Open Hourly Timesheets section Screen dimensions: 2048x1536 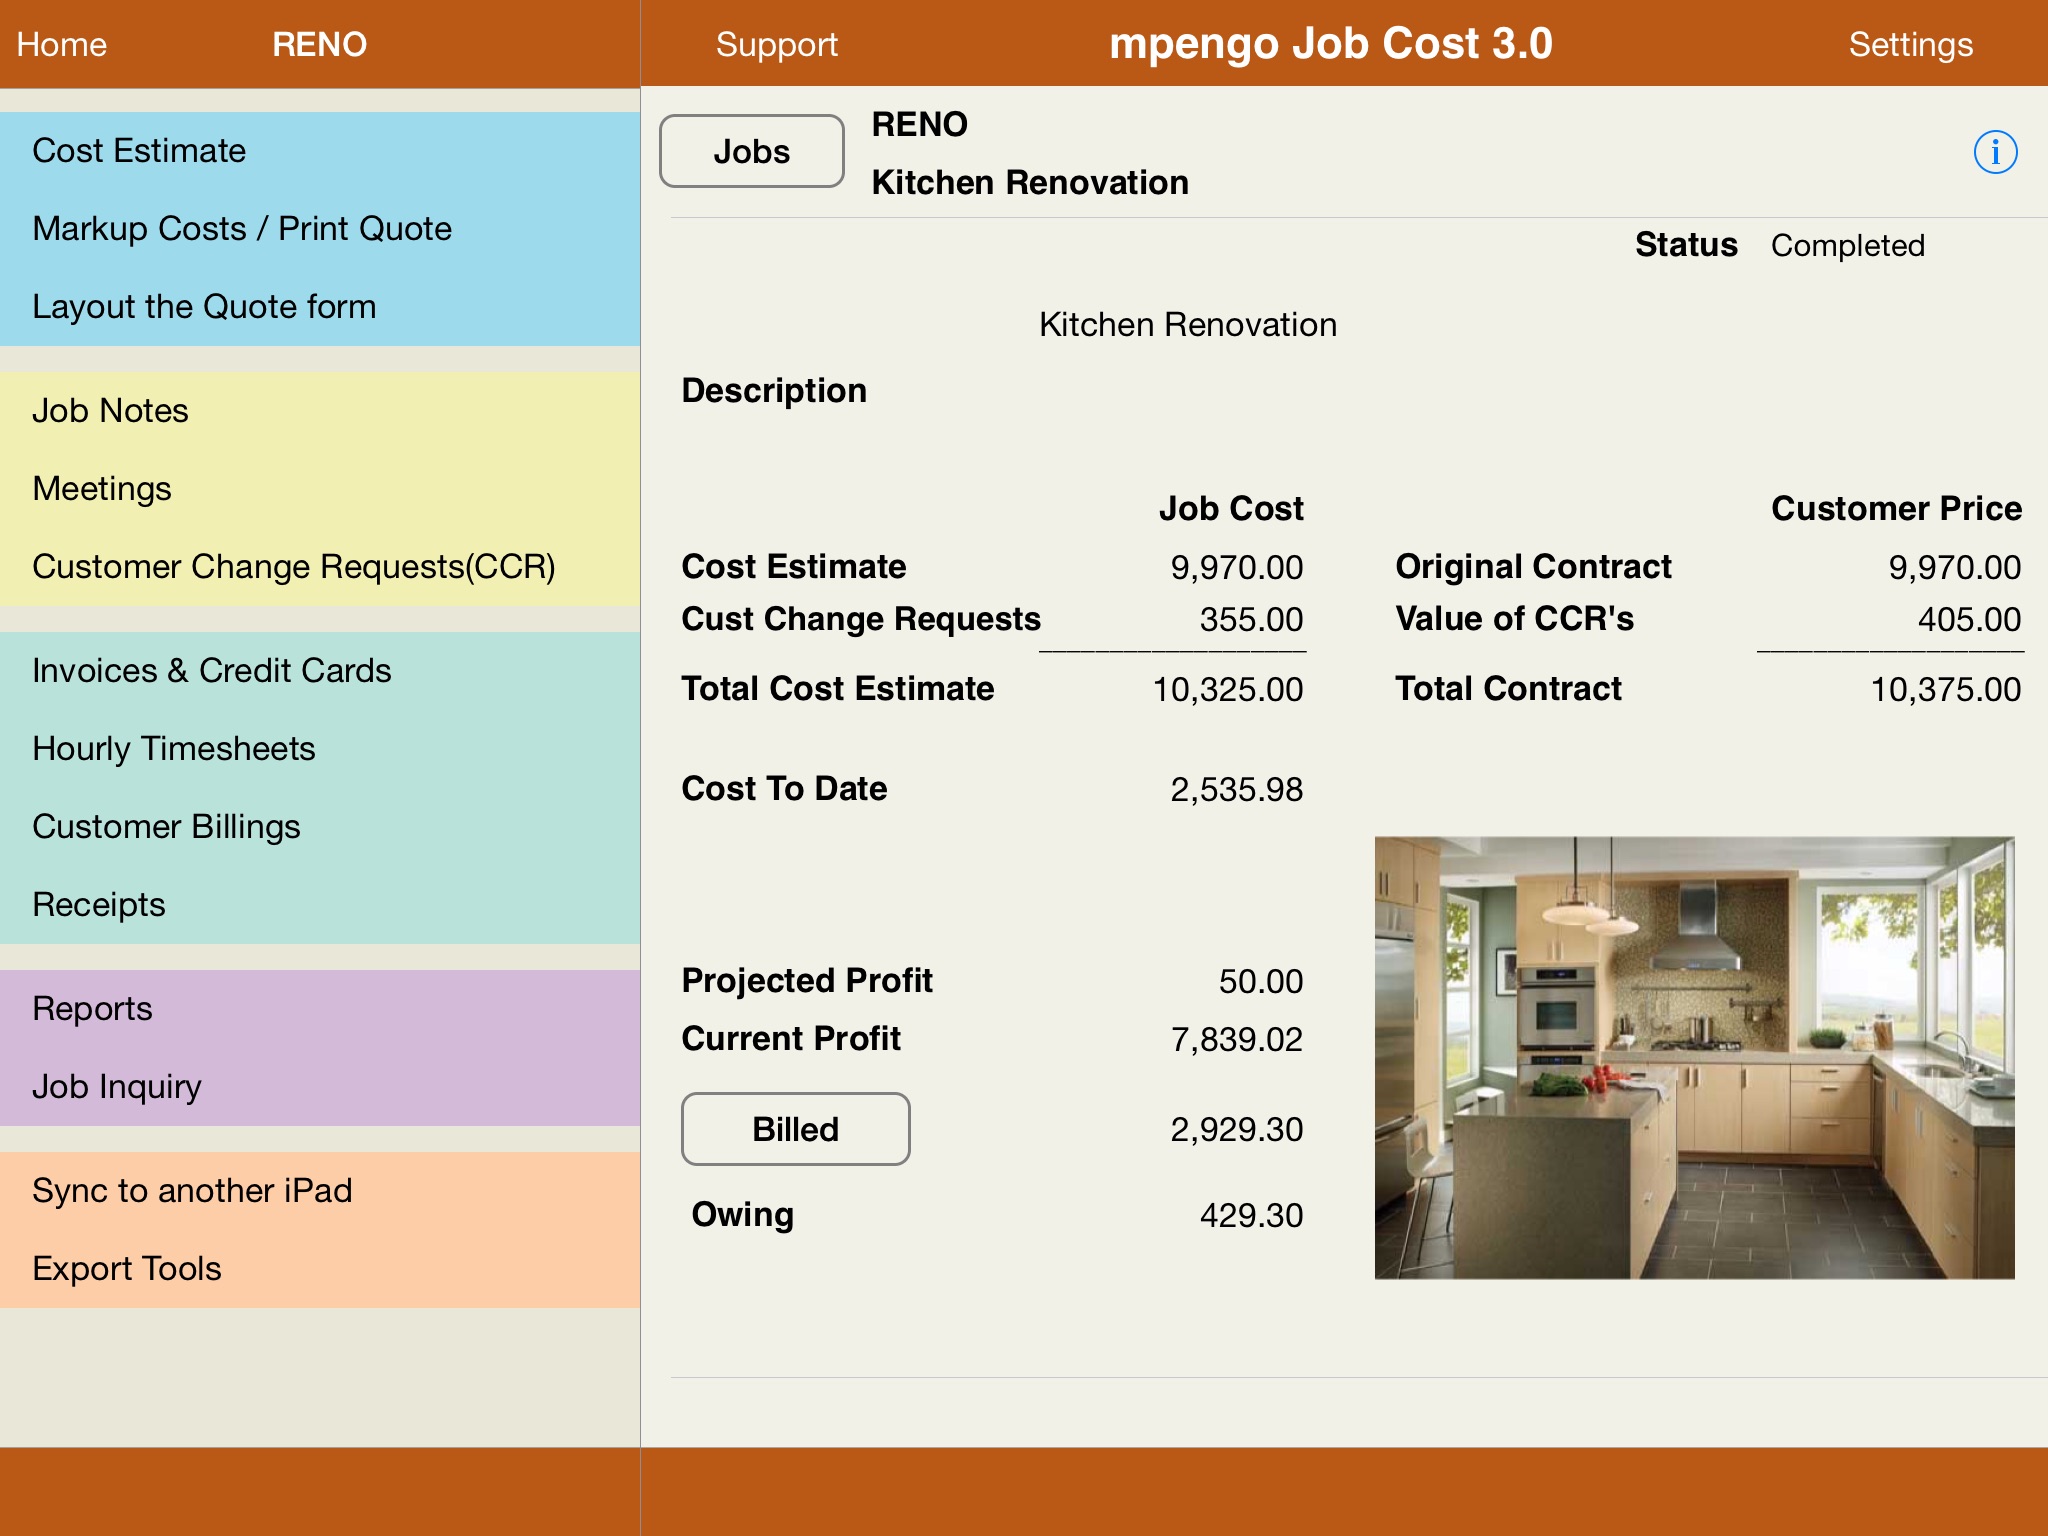(x=174, y=749)
